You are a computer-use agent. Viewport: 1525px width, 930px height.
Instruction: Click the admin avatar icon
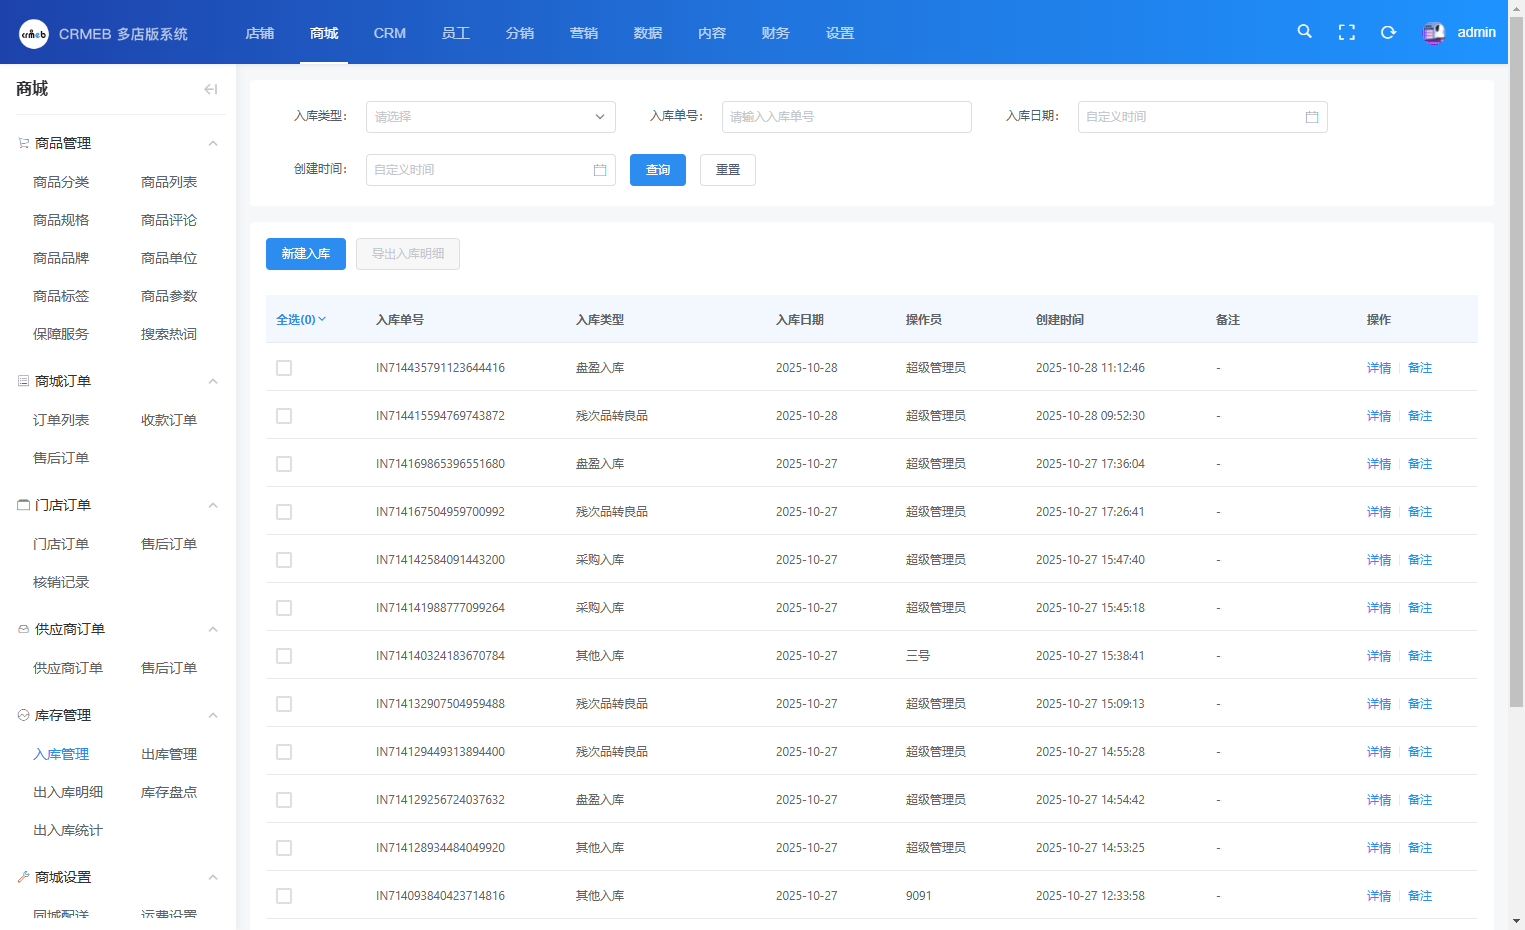pos(1433,33)
